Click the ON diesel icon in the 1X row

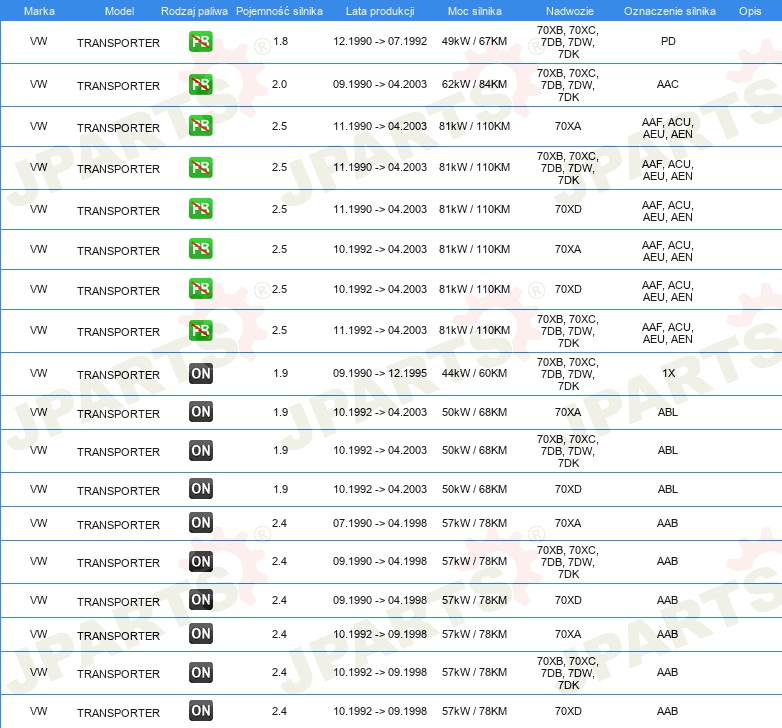[200, 373]
